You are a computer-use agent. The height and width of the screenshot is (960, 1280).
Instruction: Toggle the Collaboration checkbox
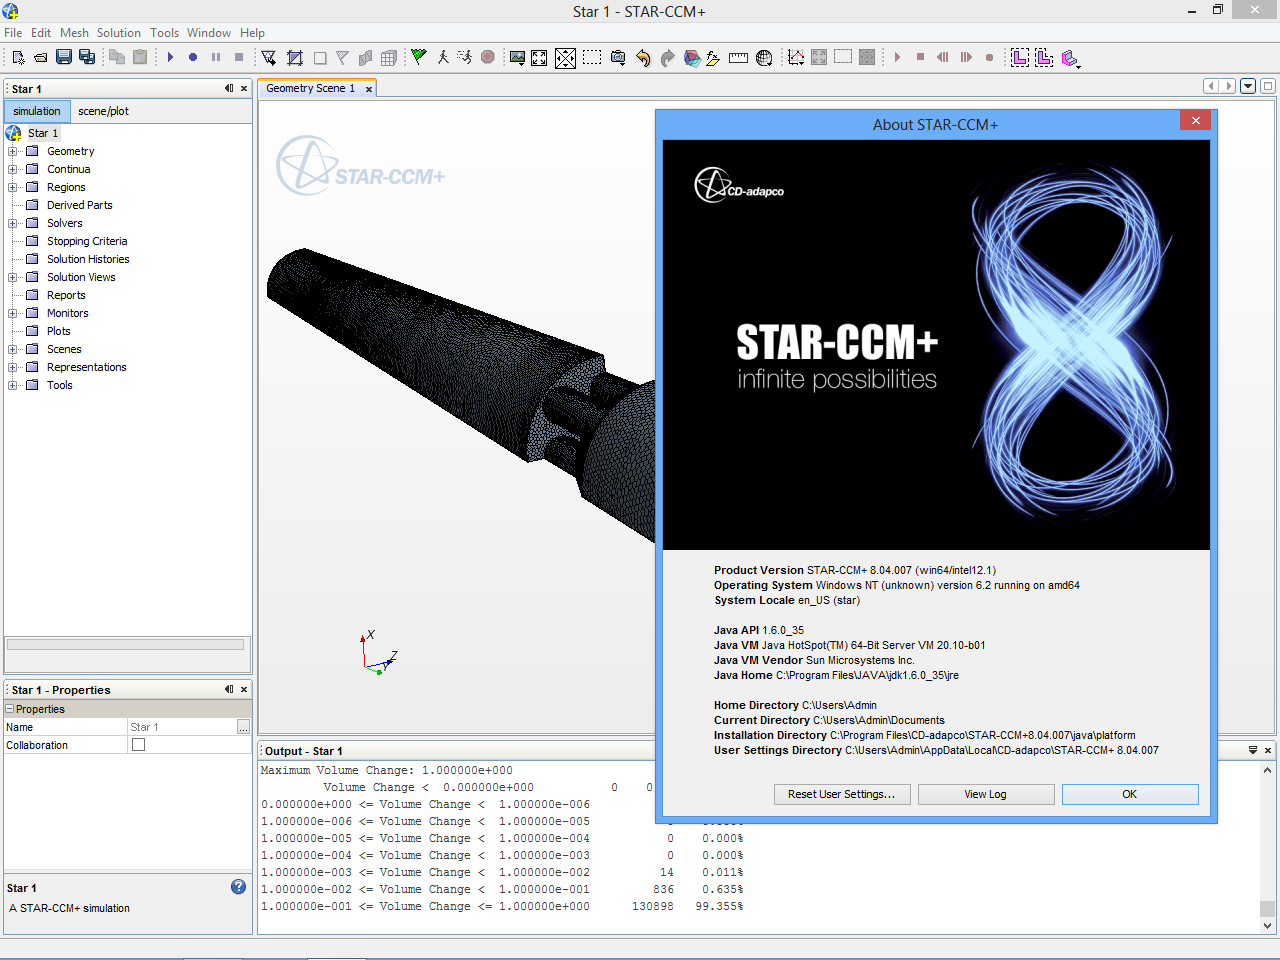point(138,744)
